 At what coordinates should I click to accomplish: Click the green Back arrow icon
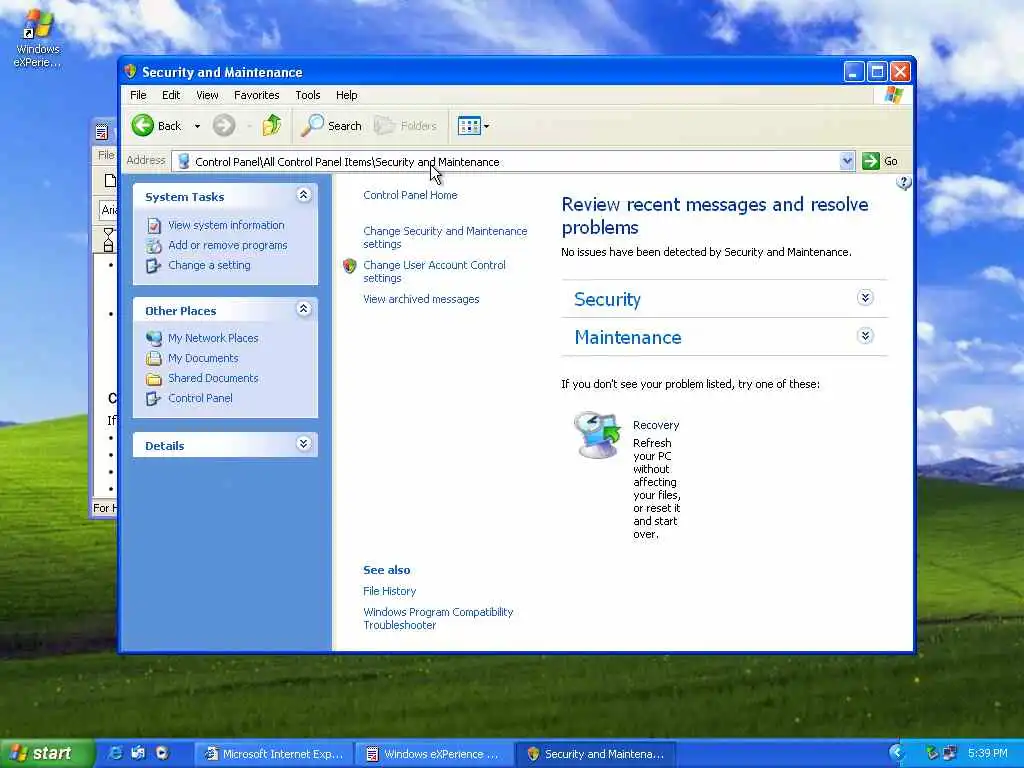(x=142, y=125)
